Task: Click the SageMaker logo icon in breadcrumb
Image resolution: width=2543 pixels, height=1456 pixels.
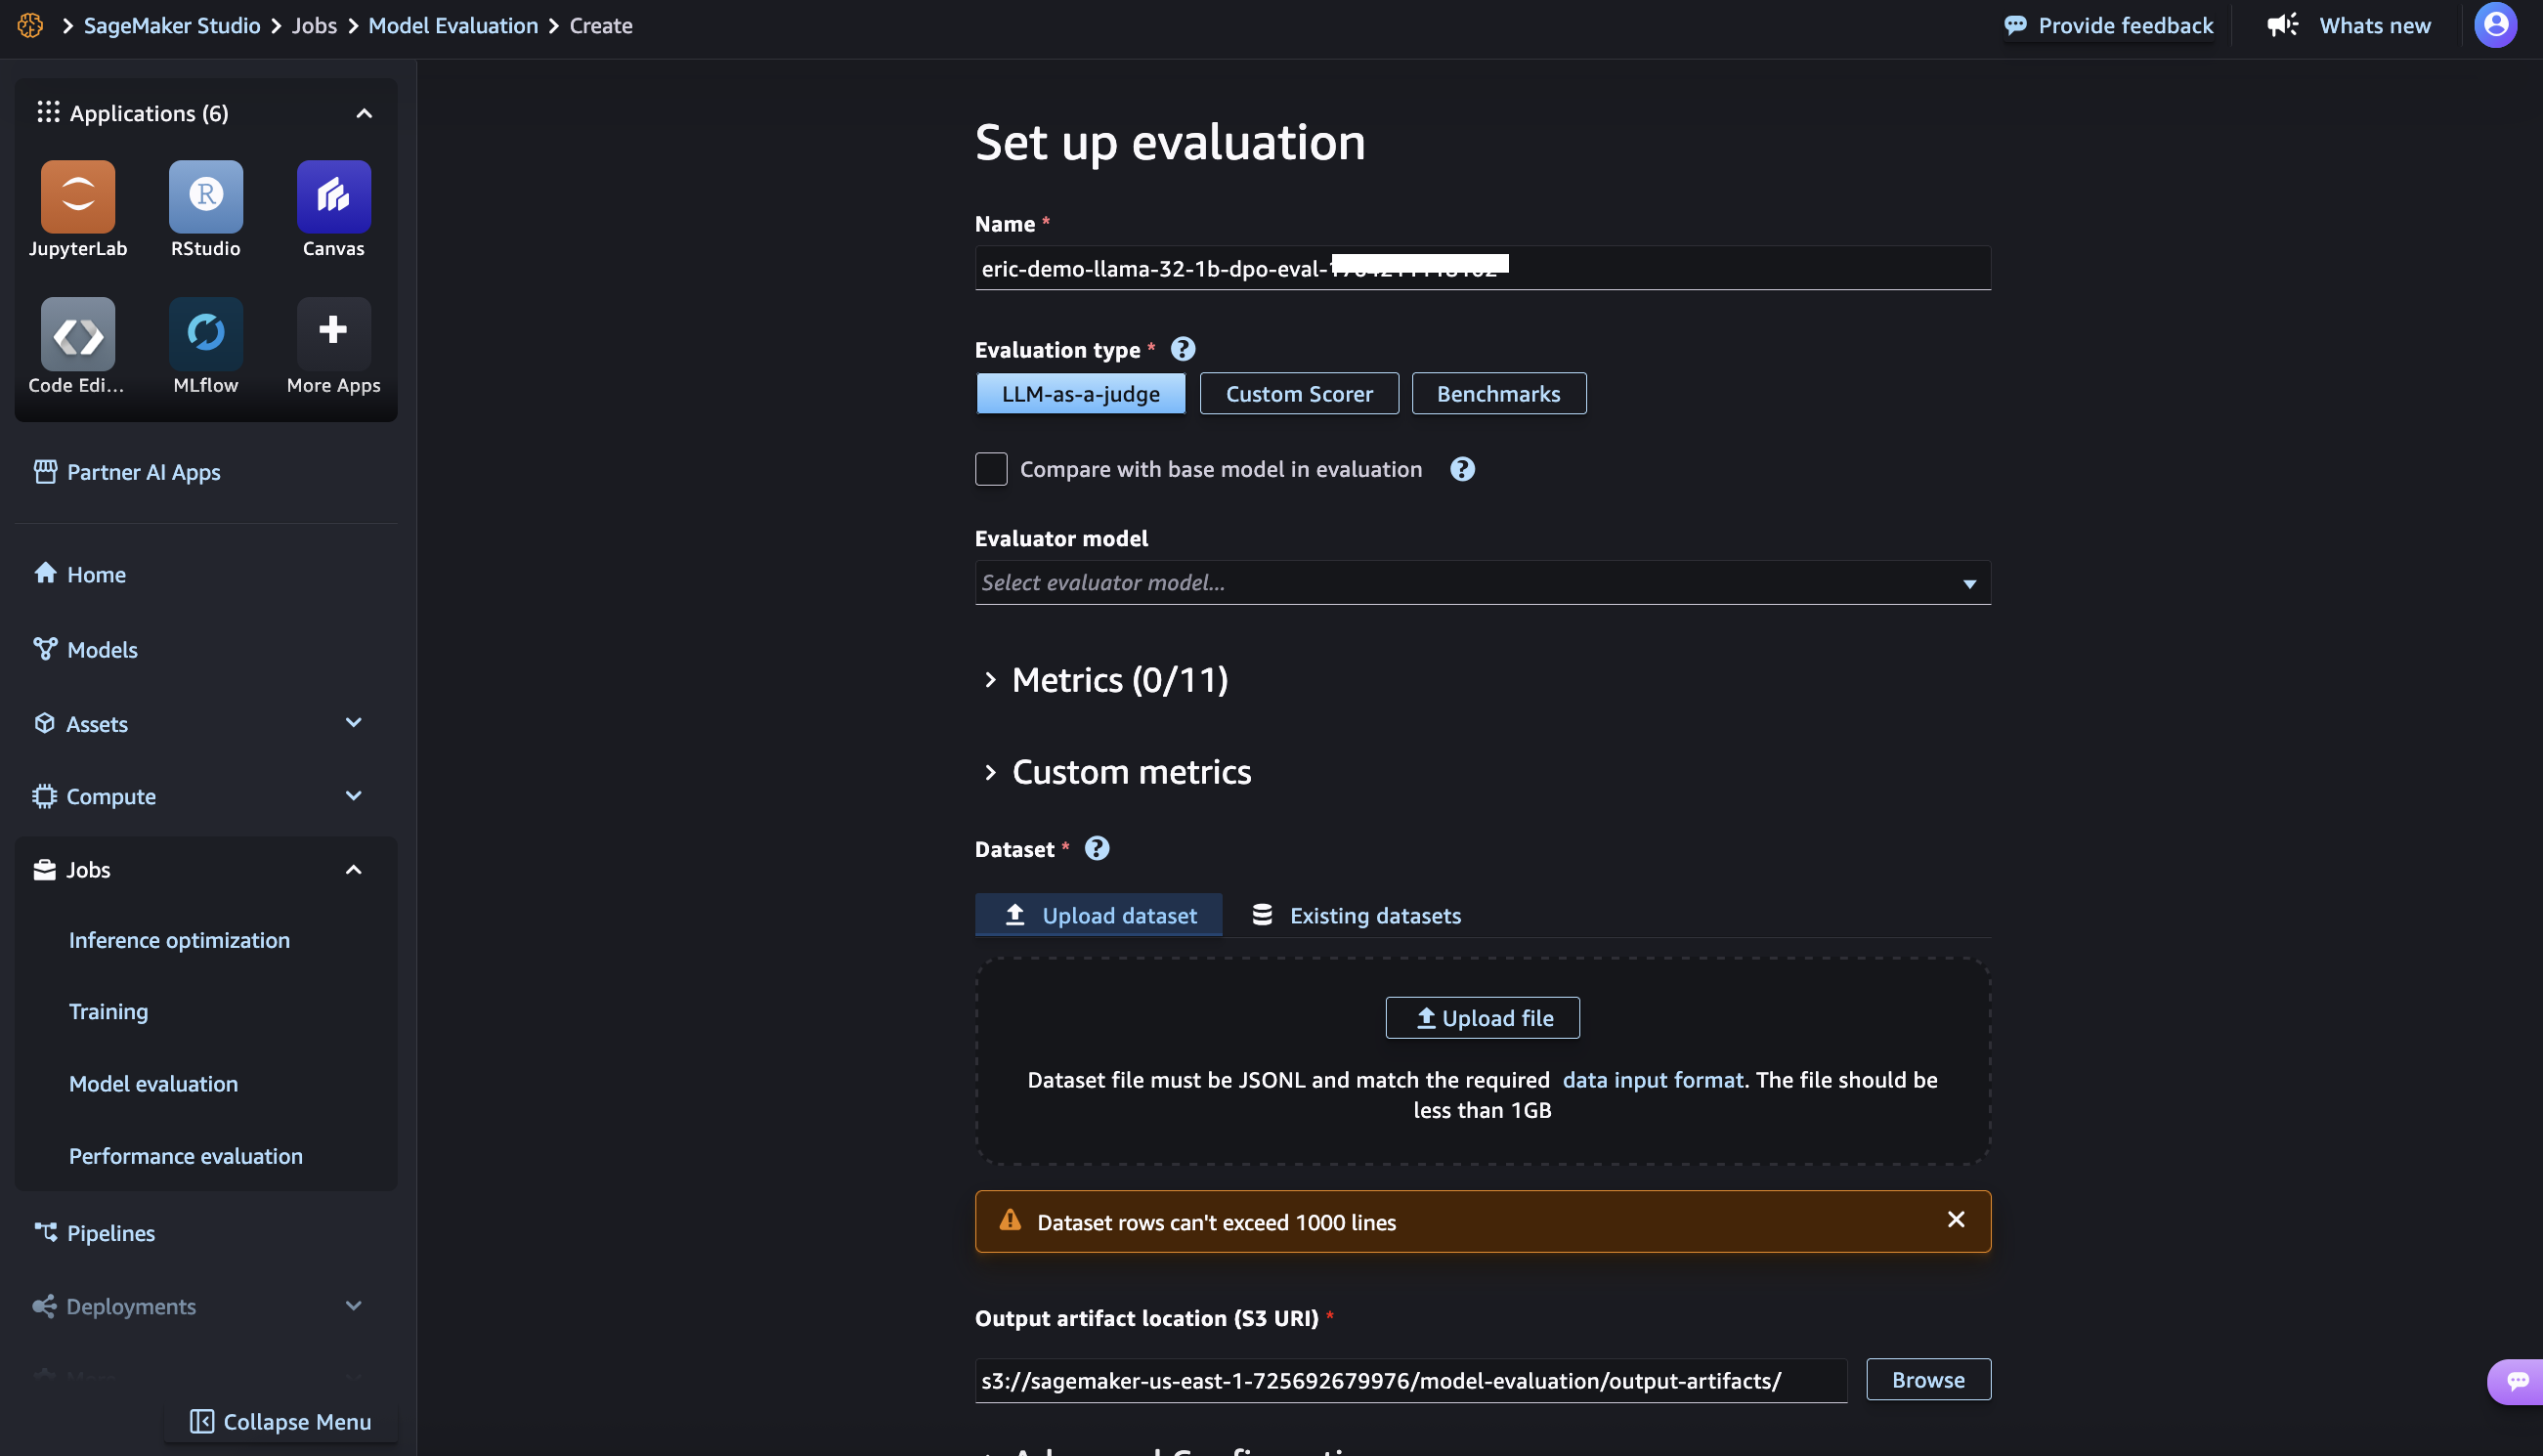Action: 30,25
